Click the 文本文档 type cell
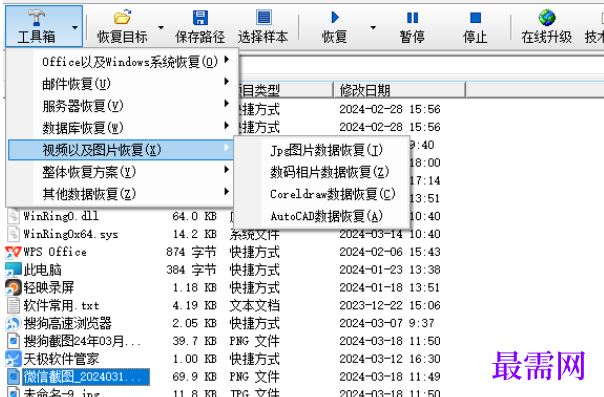The height and width of the screenshot is (397, 604). pos(255,305)
